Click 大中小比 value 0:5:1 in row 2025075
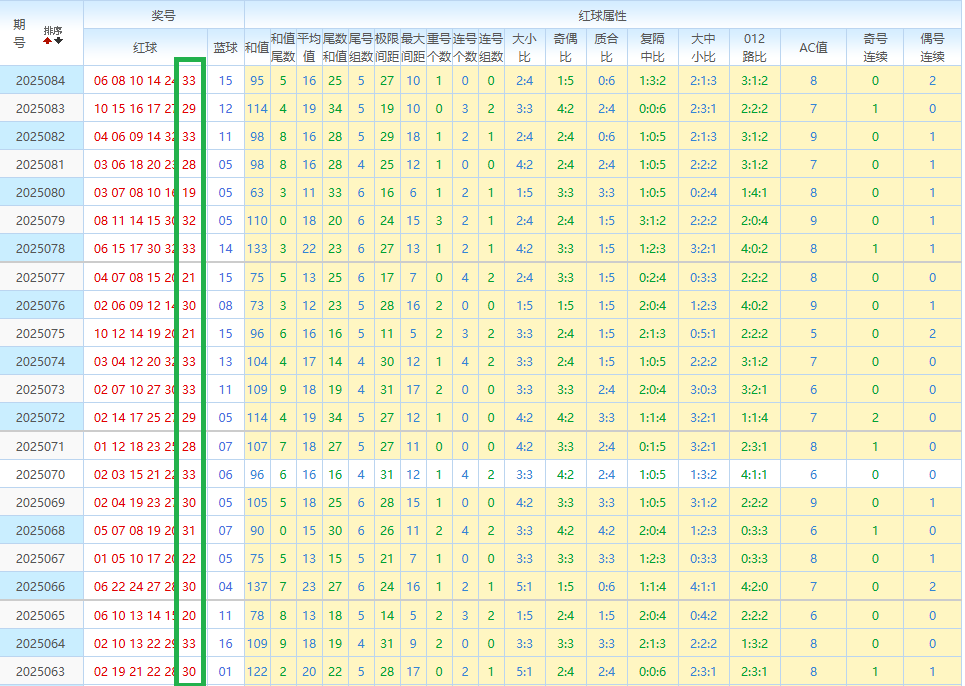 pyautogui.click(x=703, y=333)
